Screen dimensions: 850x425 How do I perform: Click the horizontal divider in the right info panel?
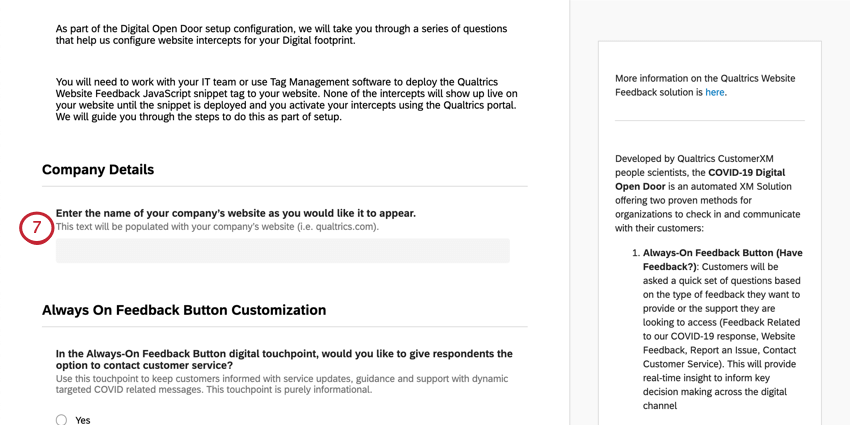pos(709,121)
